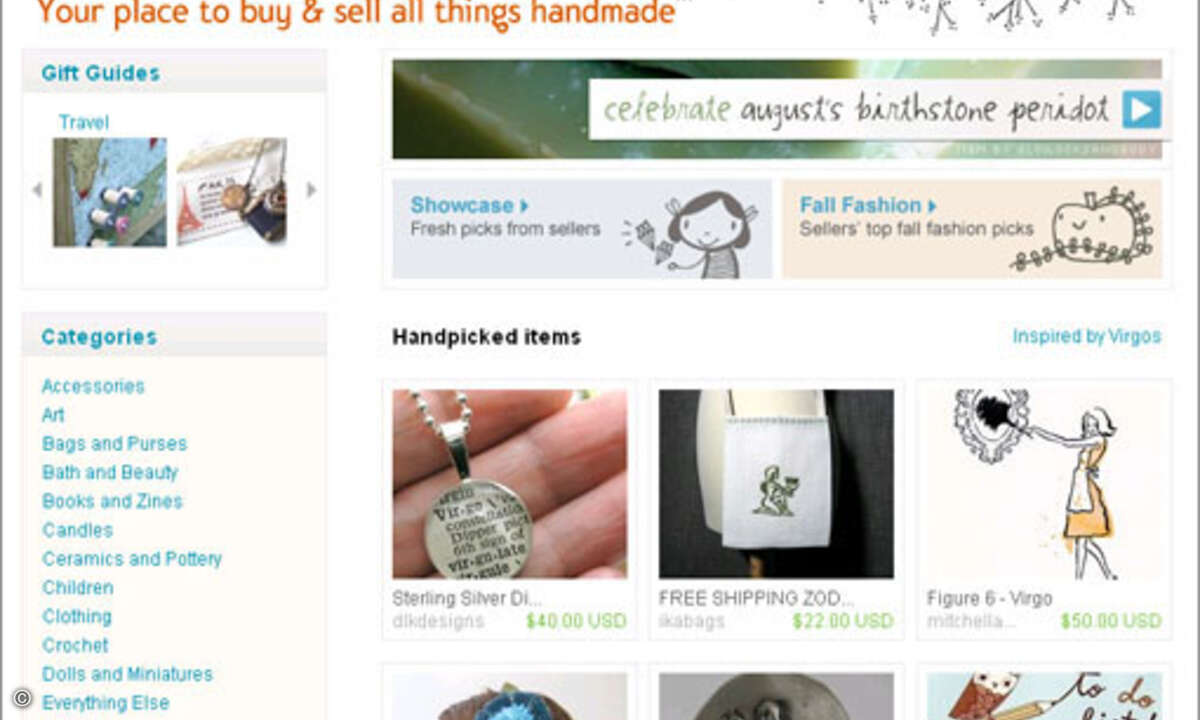Open the Candles category

tap(77, 530)
